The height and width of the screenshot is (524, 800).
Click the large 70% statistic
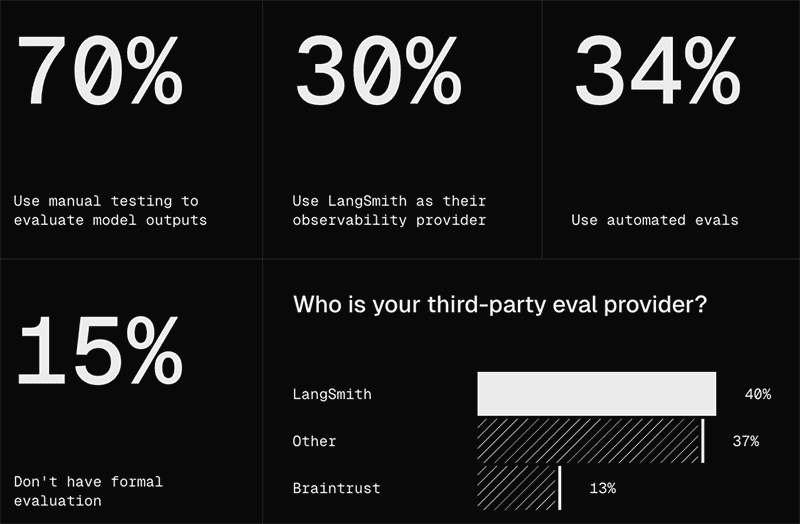(99, 70)
